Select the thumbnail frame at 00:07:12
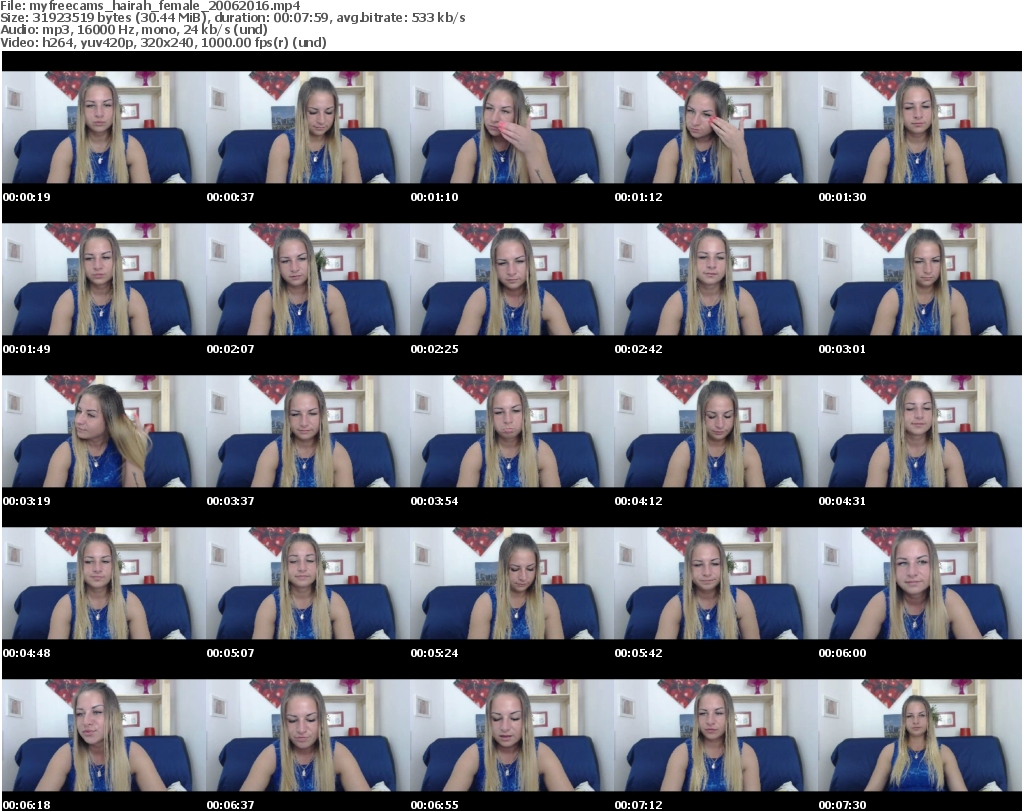Viewport: 1024px width, 811px height. point(716,736)
